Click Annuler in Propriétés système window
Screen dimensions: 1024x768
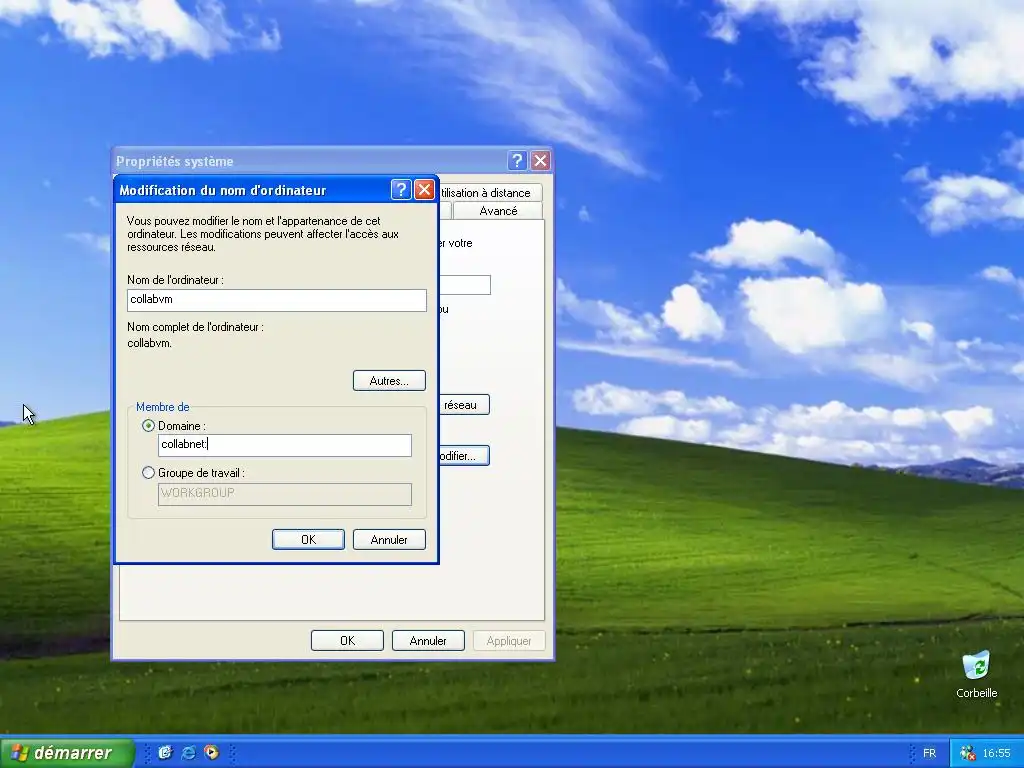pyautogui.click(x=428, y=641)
